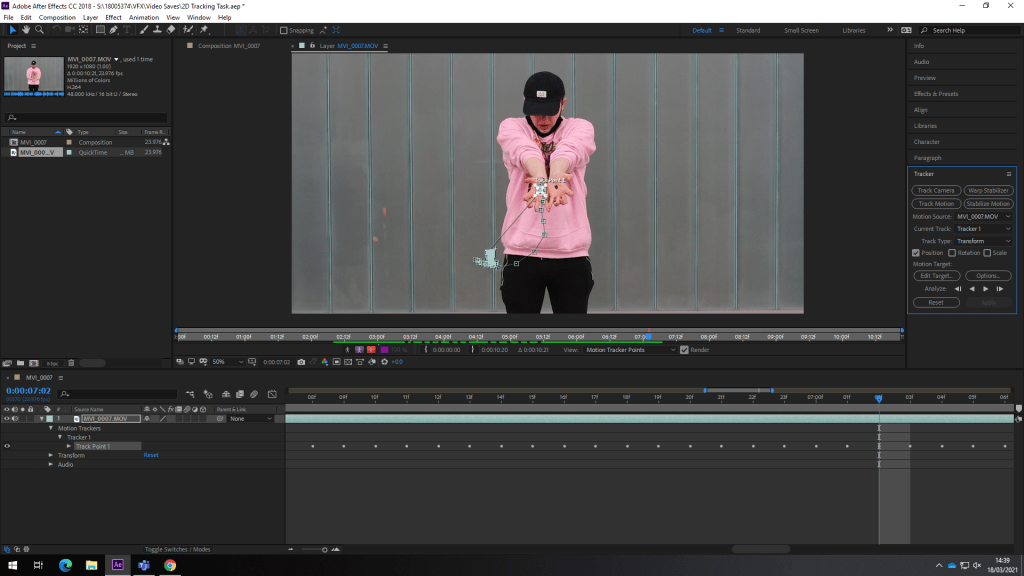
Task: Enable the Scale tracking checkbox
Action: (987, 253)
